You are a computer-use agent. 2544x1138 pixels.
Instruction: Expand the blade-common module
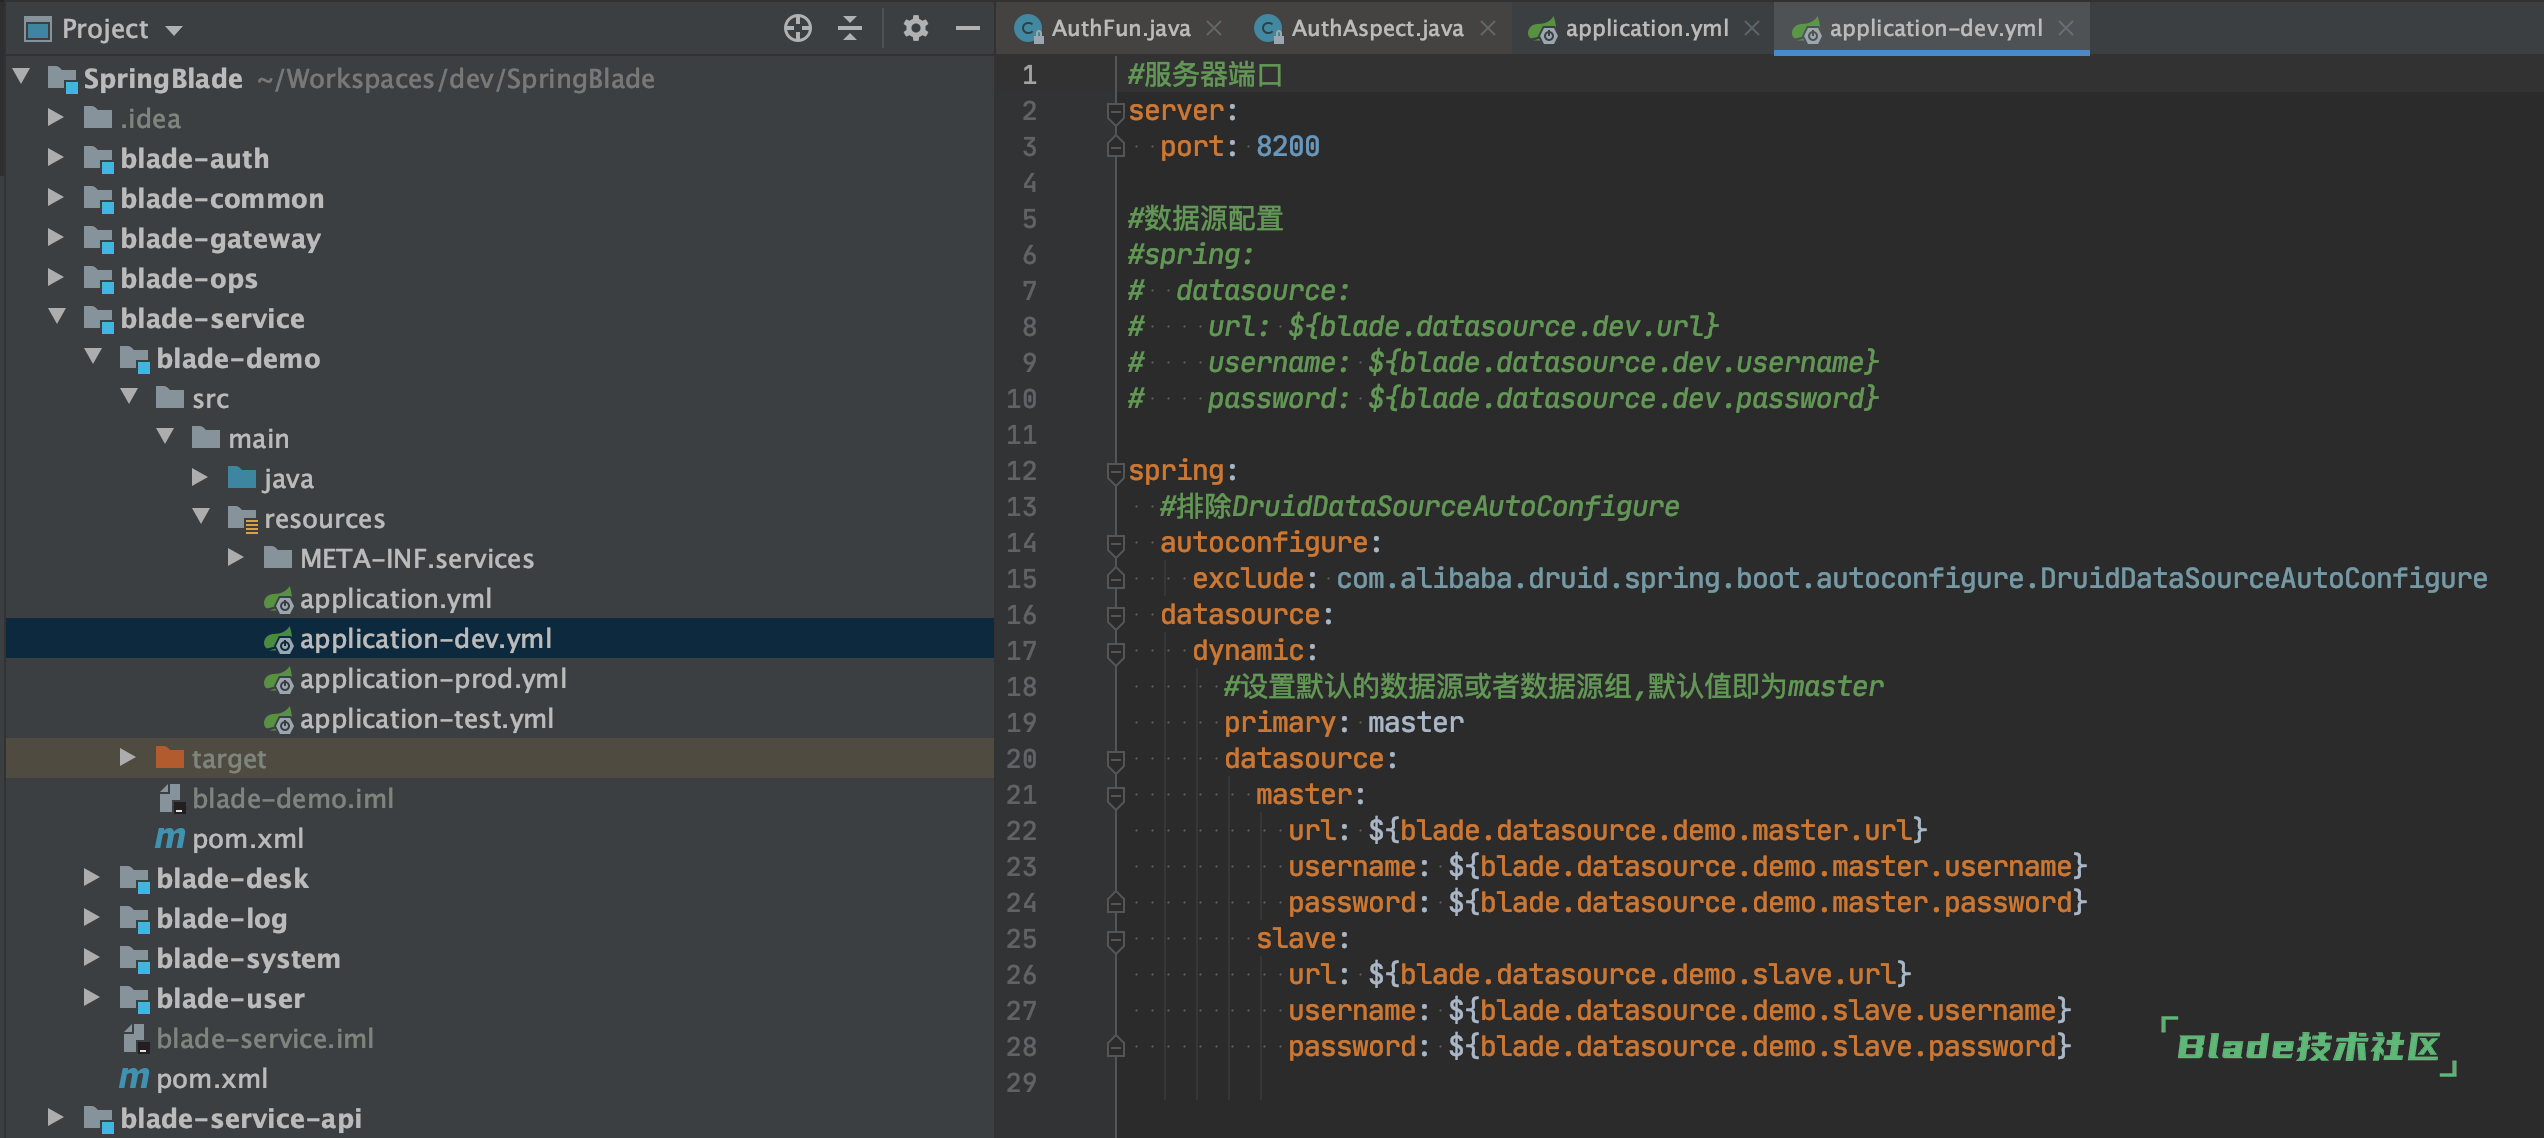click(x=56, y=197)
